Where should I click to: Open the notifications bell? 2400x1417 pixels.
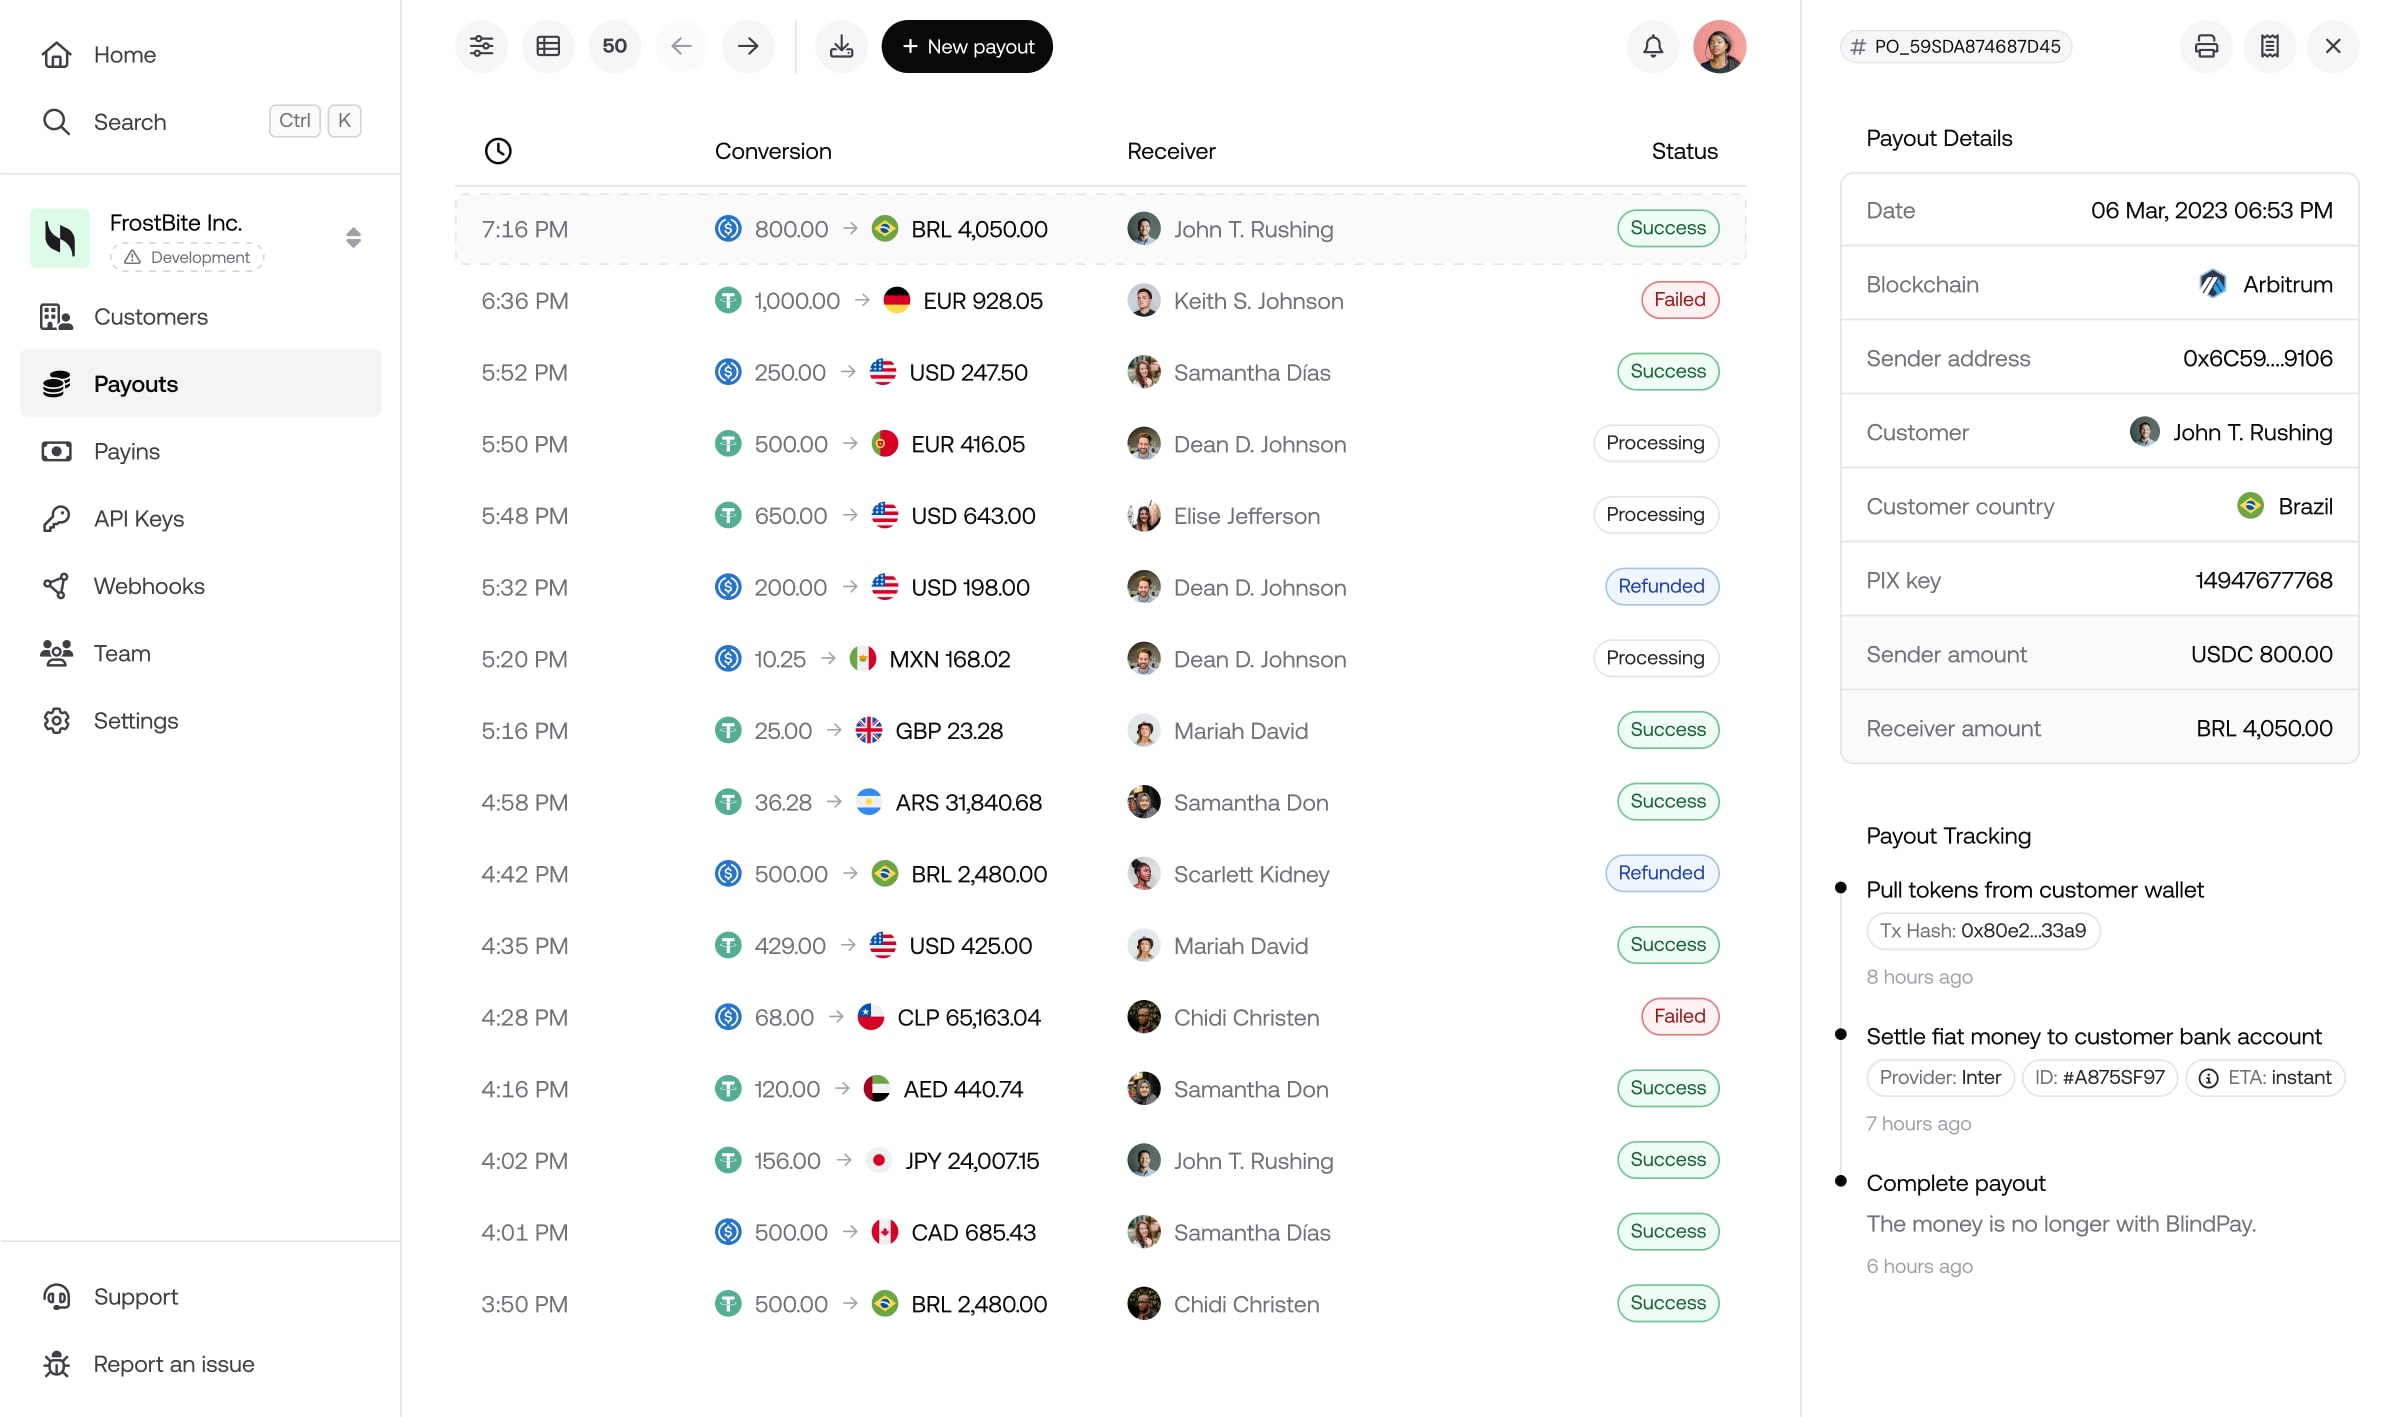pyautogui.click(x=1653, y=46)
